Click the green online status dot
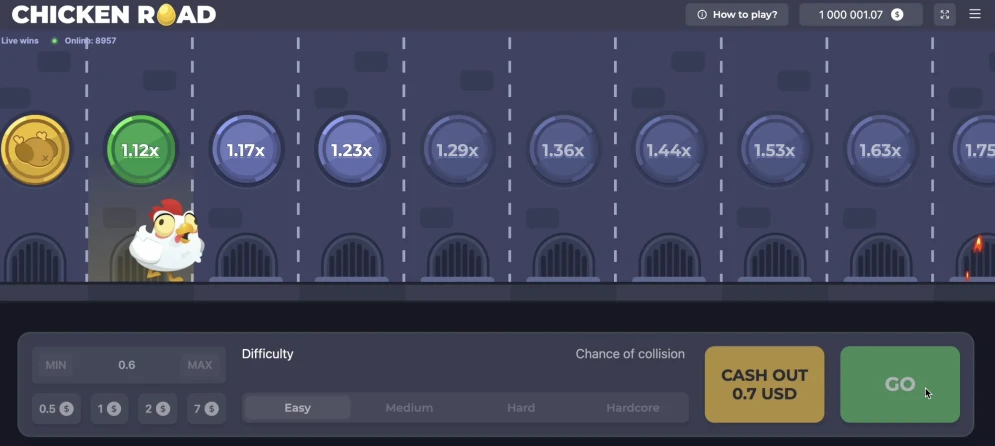This screenshot has width=995, height=446. [55, 41]
